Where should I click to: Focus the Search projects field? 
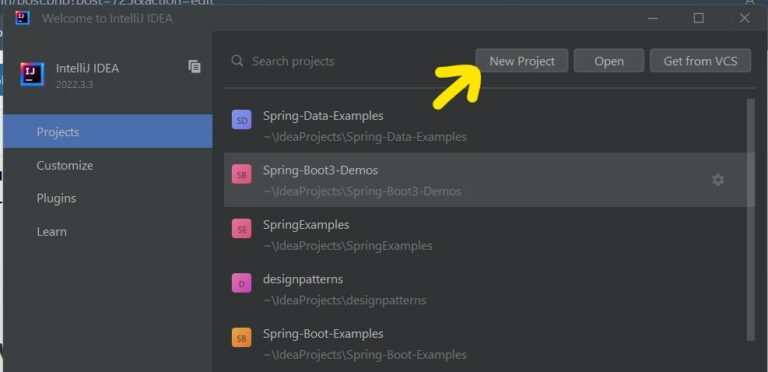350,61
